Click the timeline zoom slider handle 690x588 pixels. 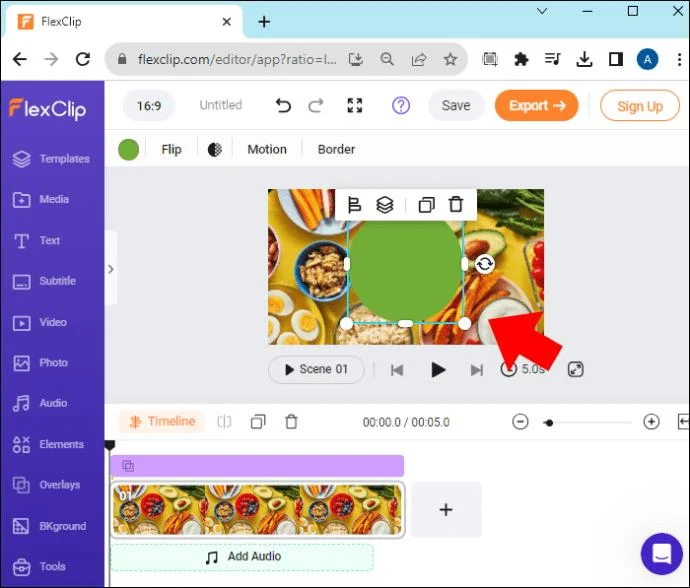549,423
